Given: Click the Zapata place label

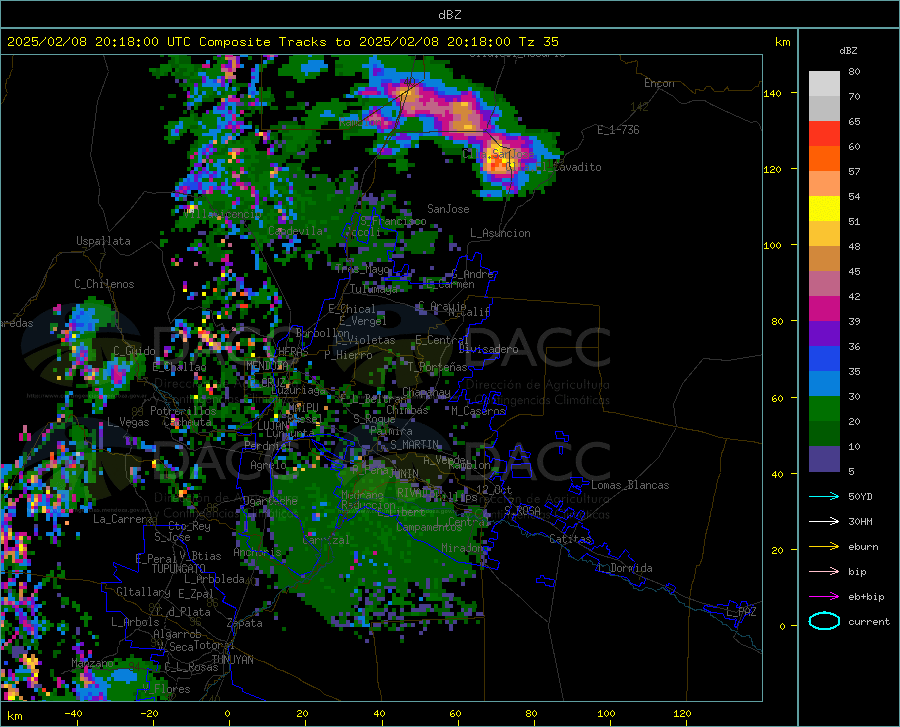Looking at the screenshot, I should tap(245, 623).
